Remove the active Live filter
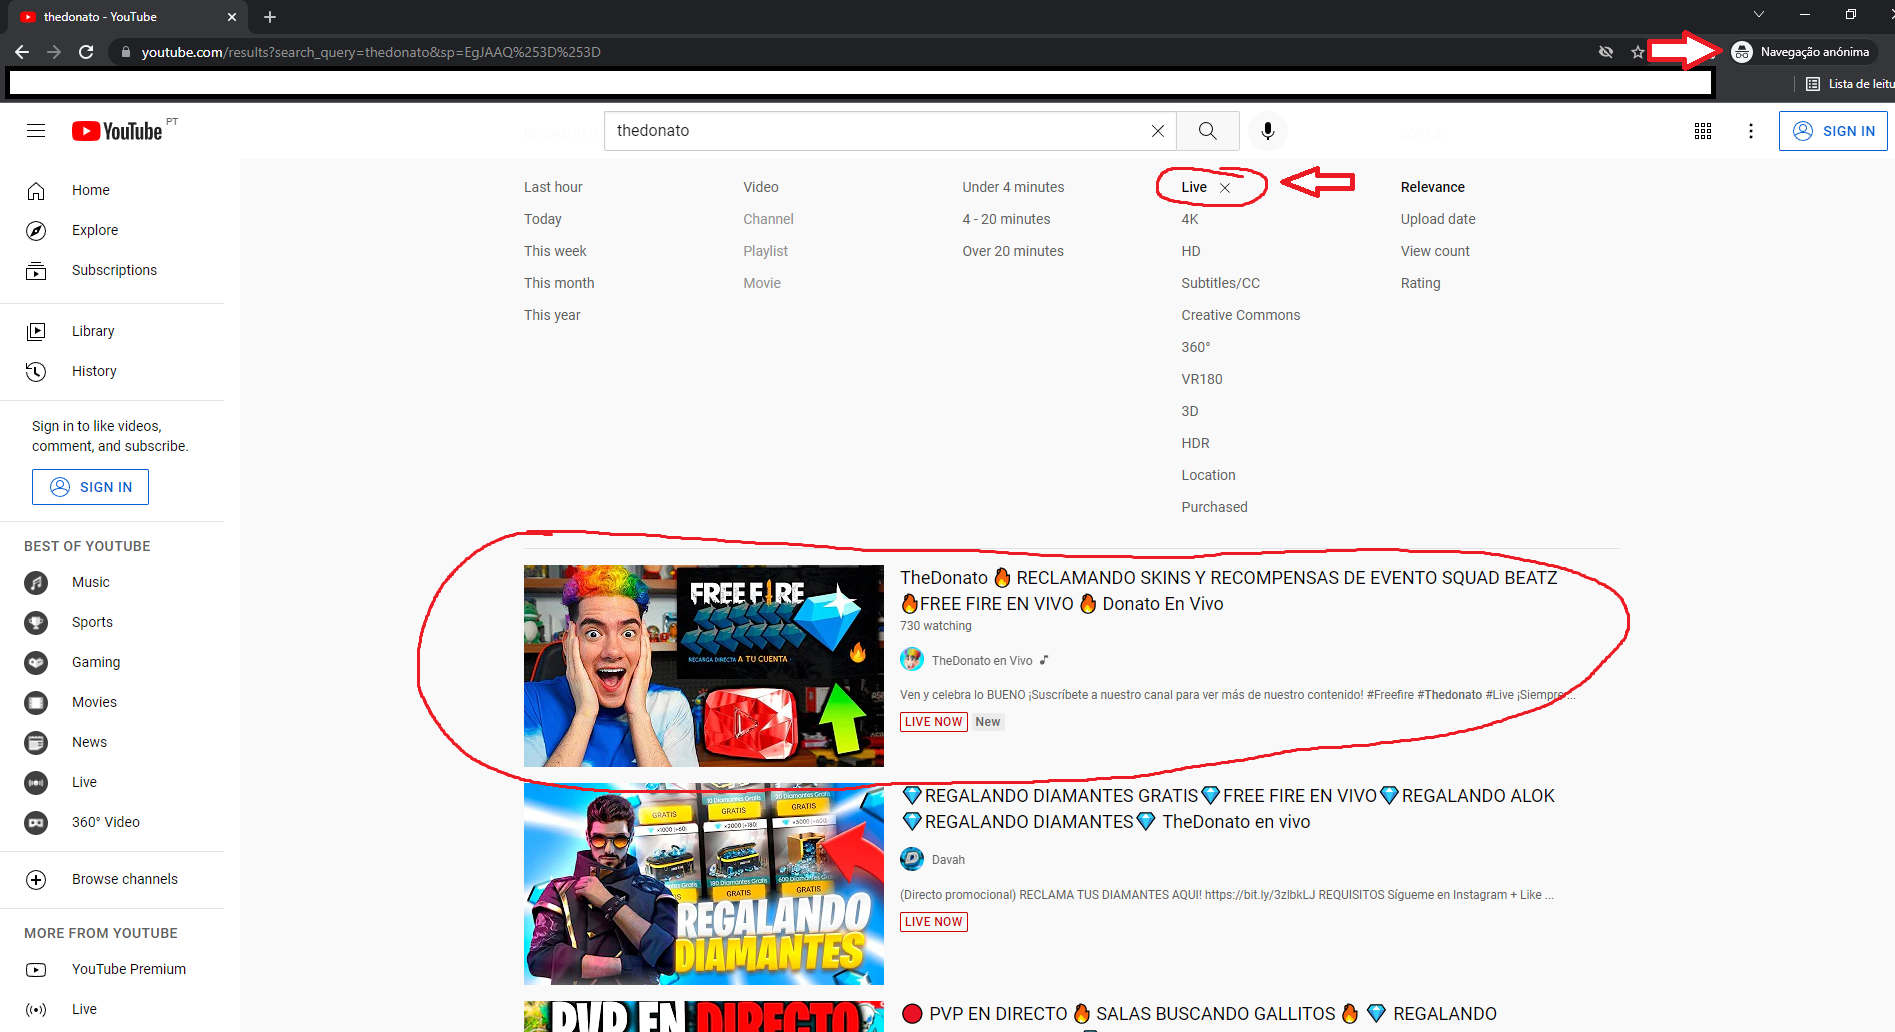Screen dimensions: 1895x1032 [1225, 188]
